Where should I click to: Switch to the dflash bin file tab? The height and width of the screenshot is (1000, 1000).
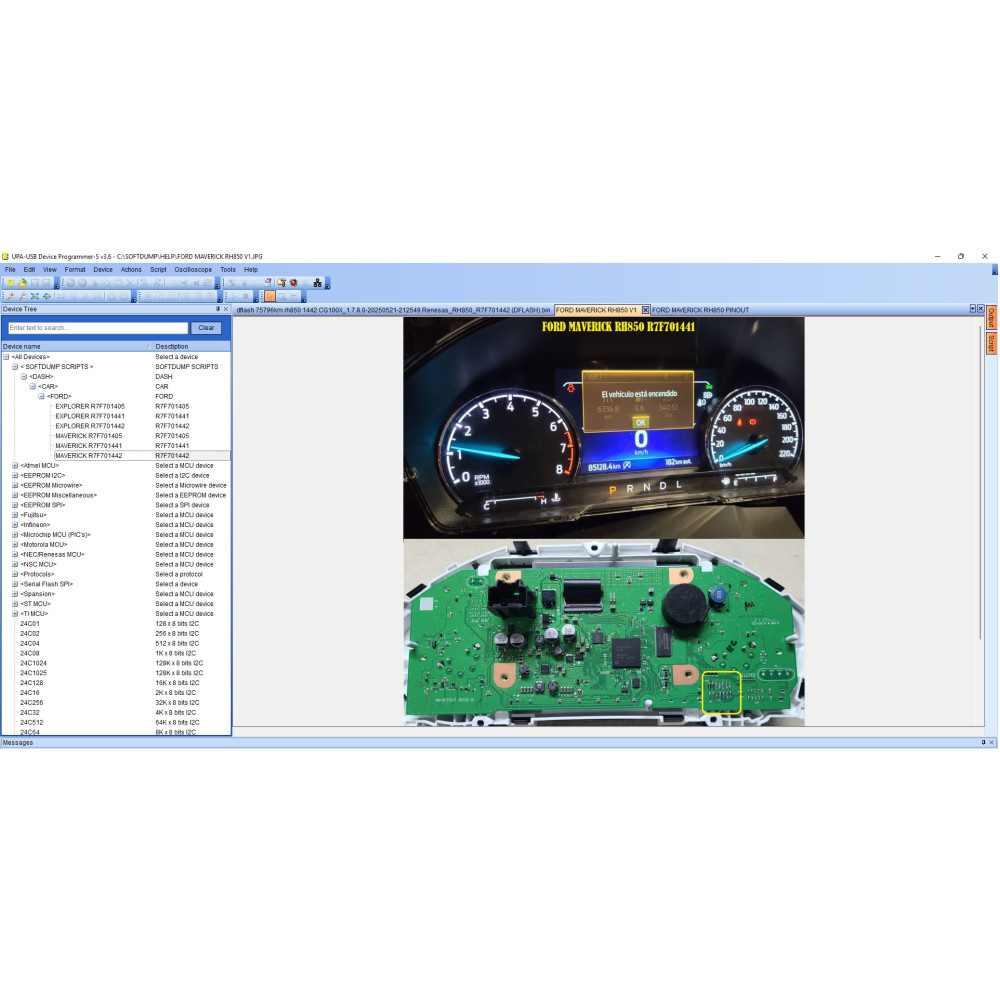393,310
